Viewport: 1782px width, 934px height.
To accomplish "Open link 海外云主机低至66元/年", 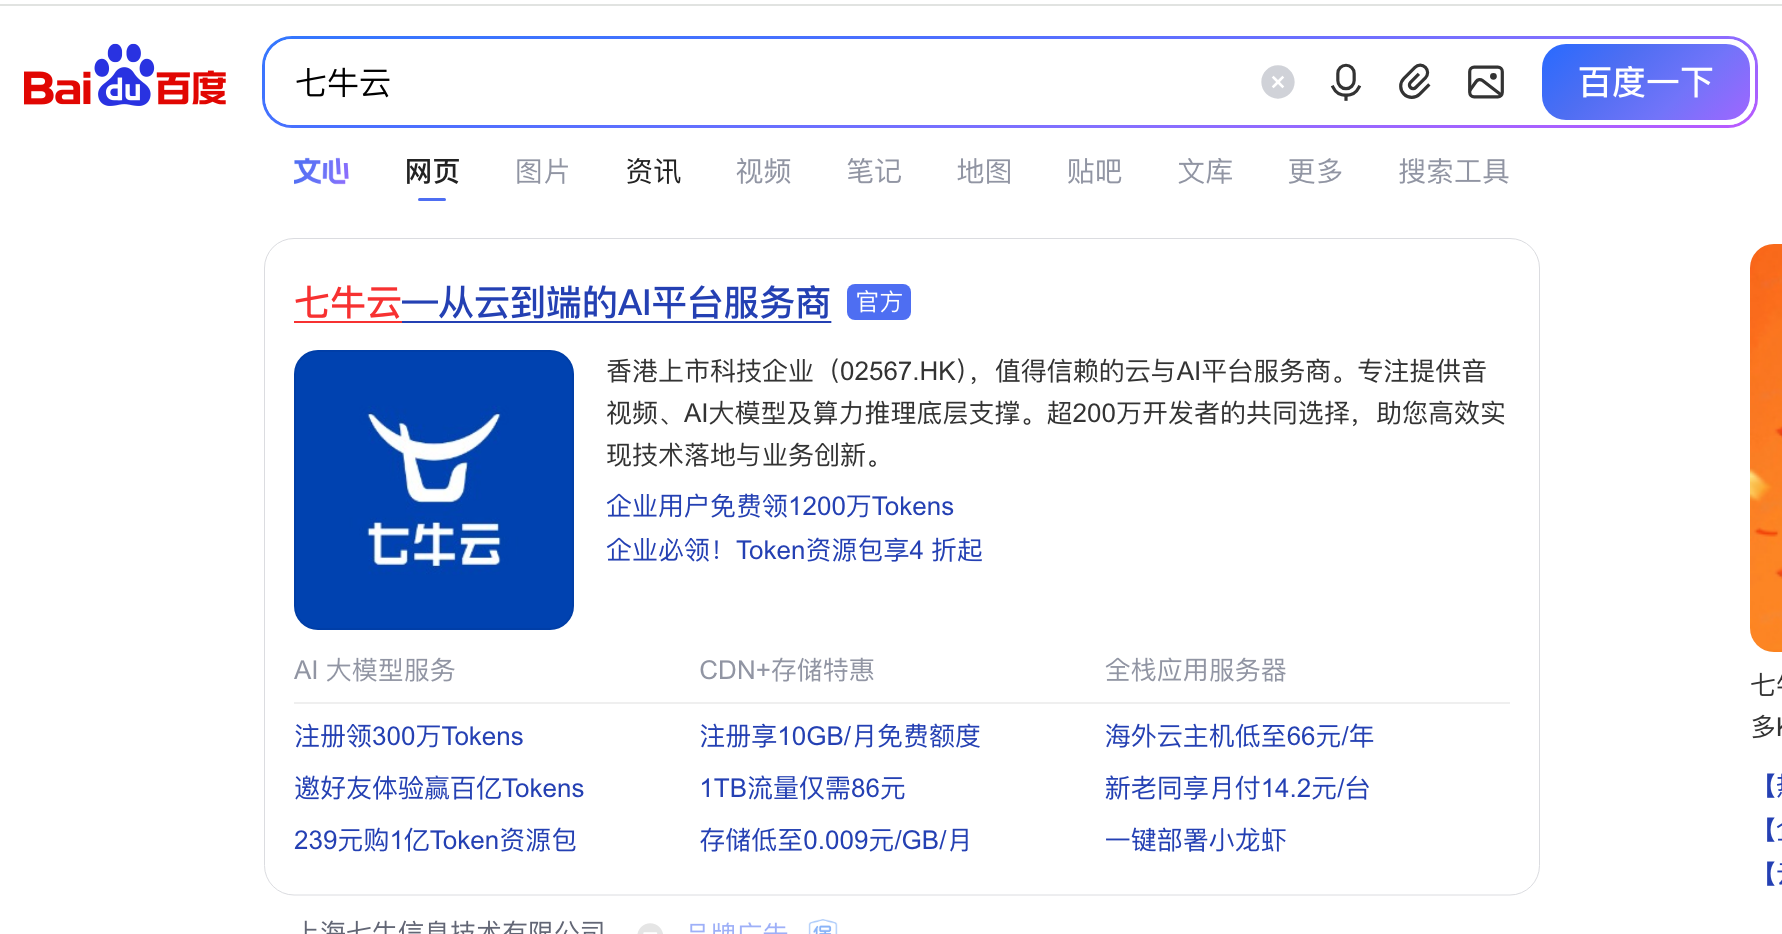I will click(1239, 736).
